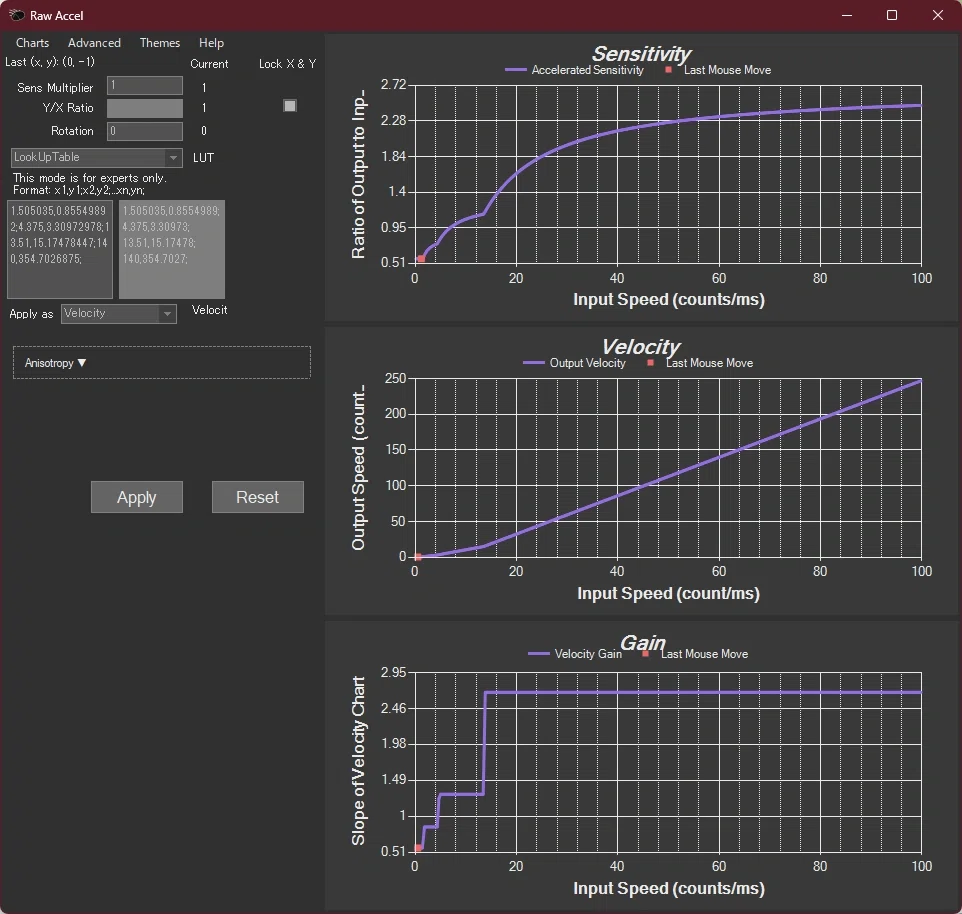Open the Help menu
Viewport: 962px width, 914px height.
(212, 43)
